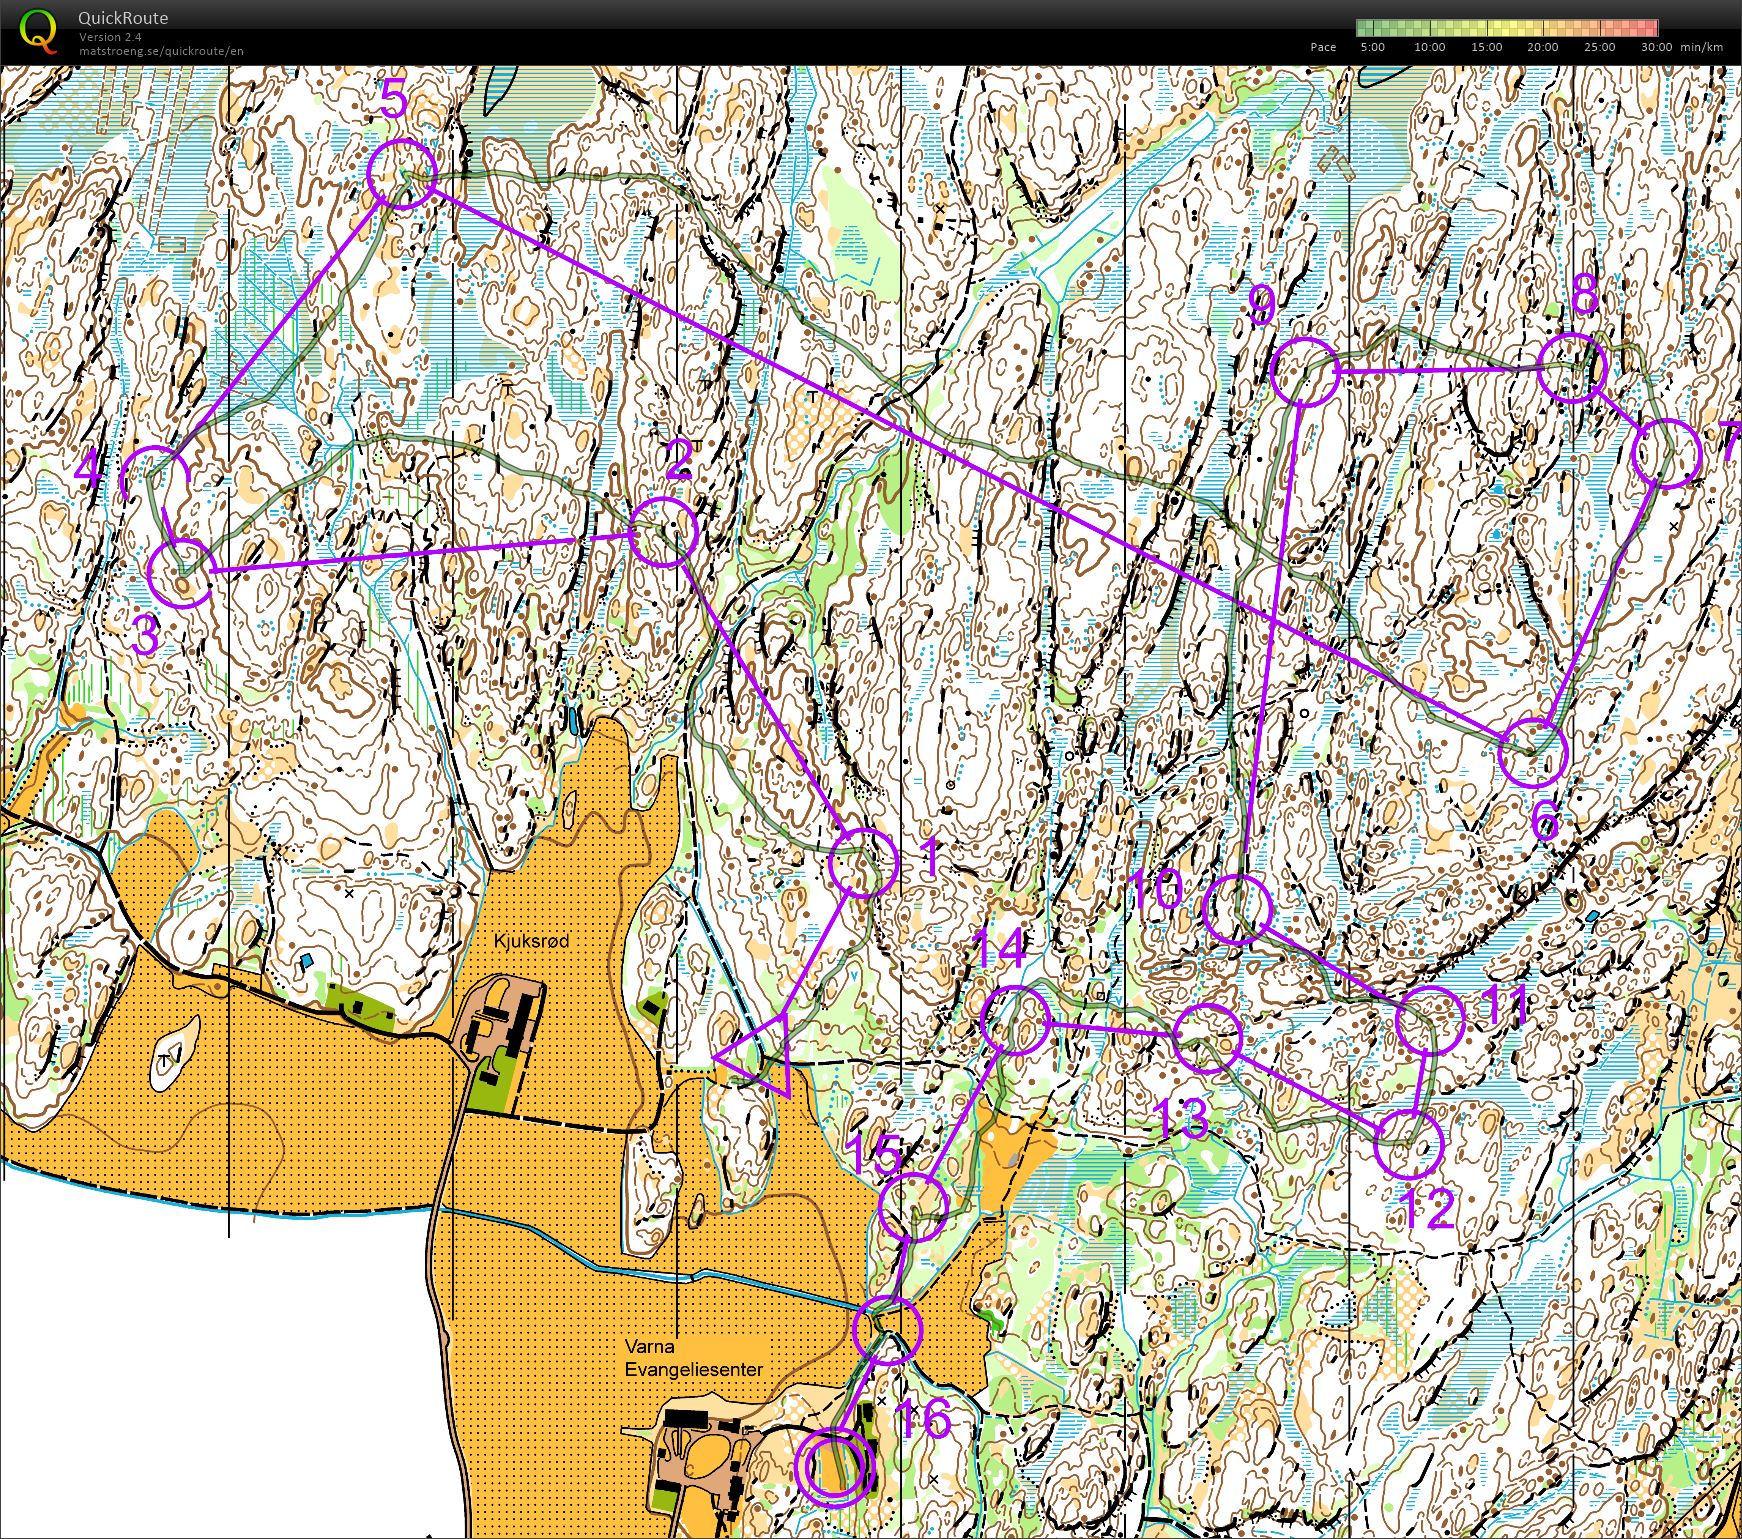Select control circle 1 on the map

pos(863,862)
